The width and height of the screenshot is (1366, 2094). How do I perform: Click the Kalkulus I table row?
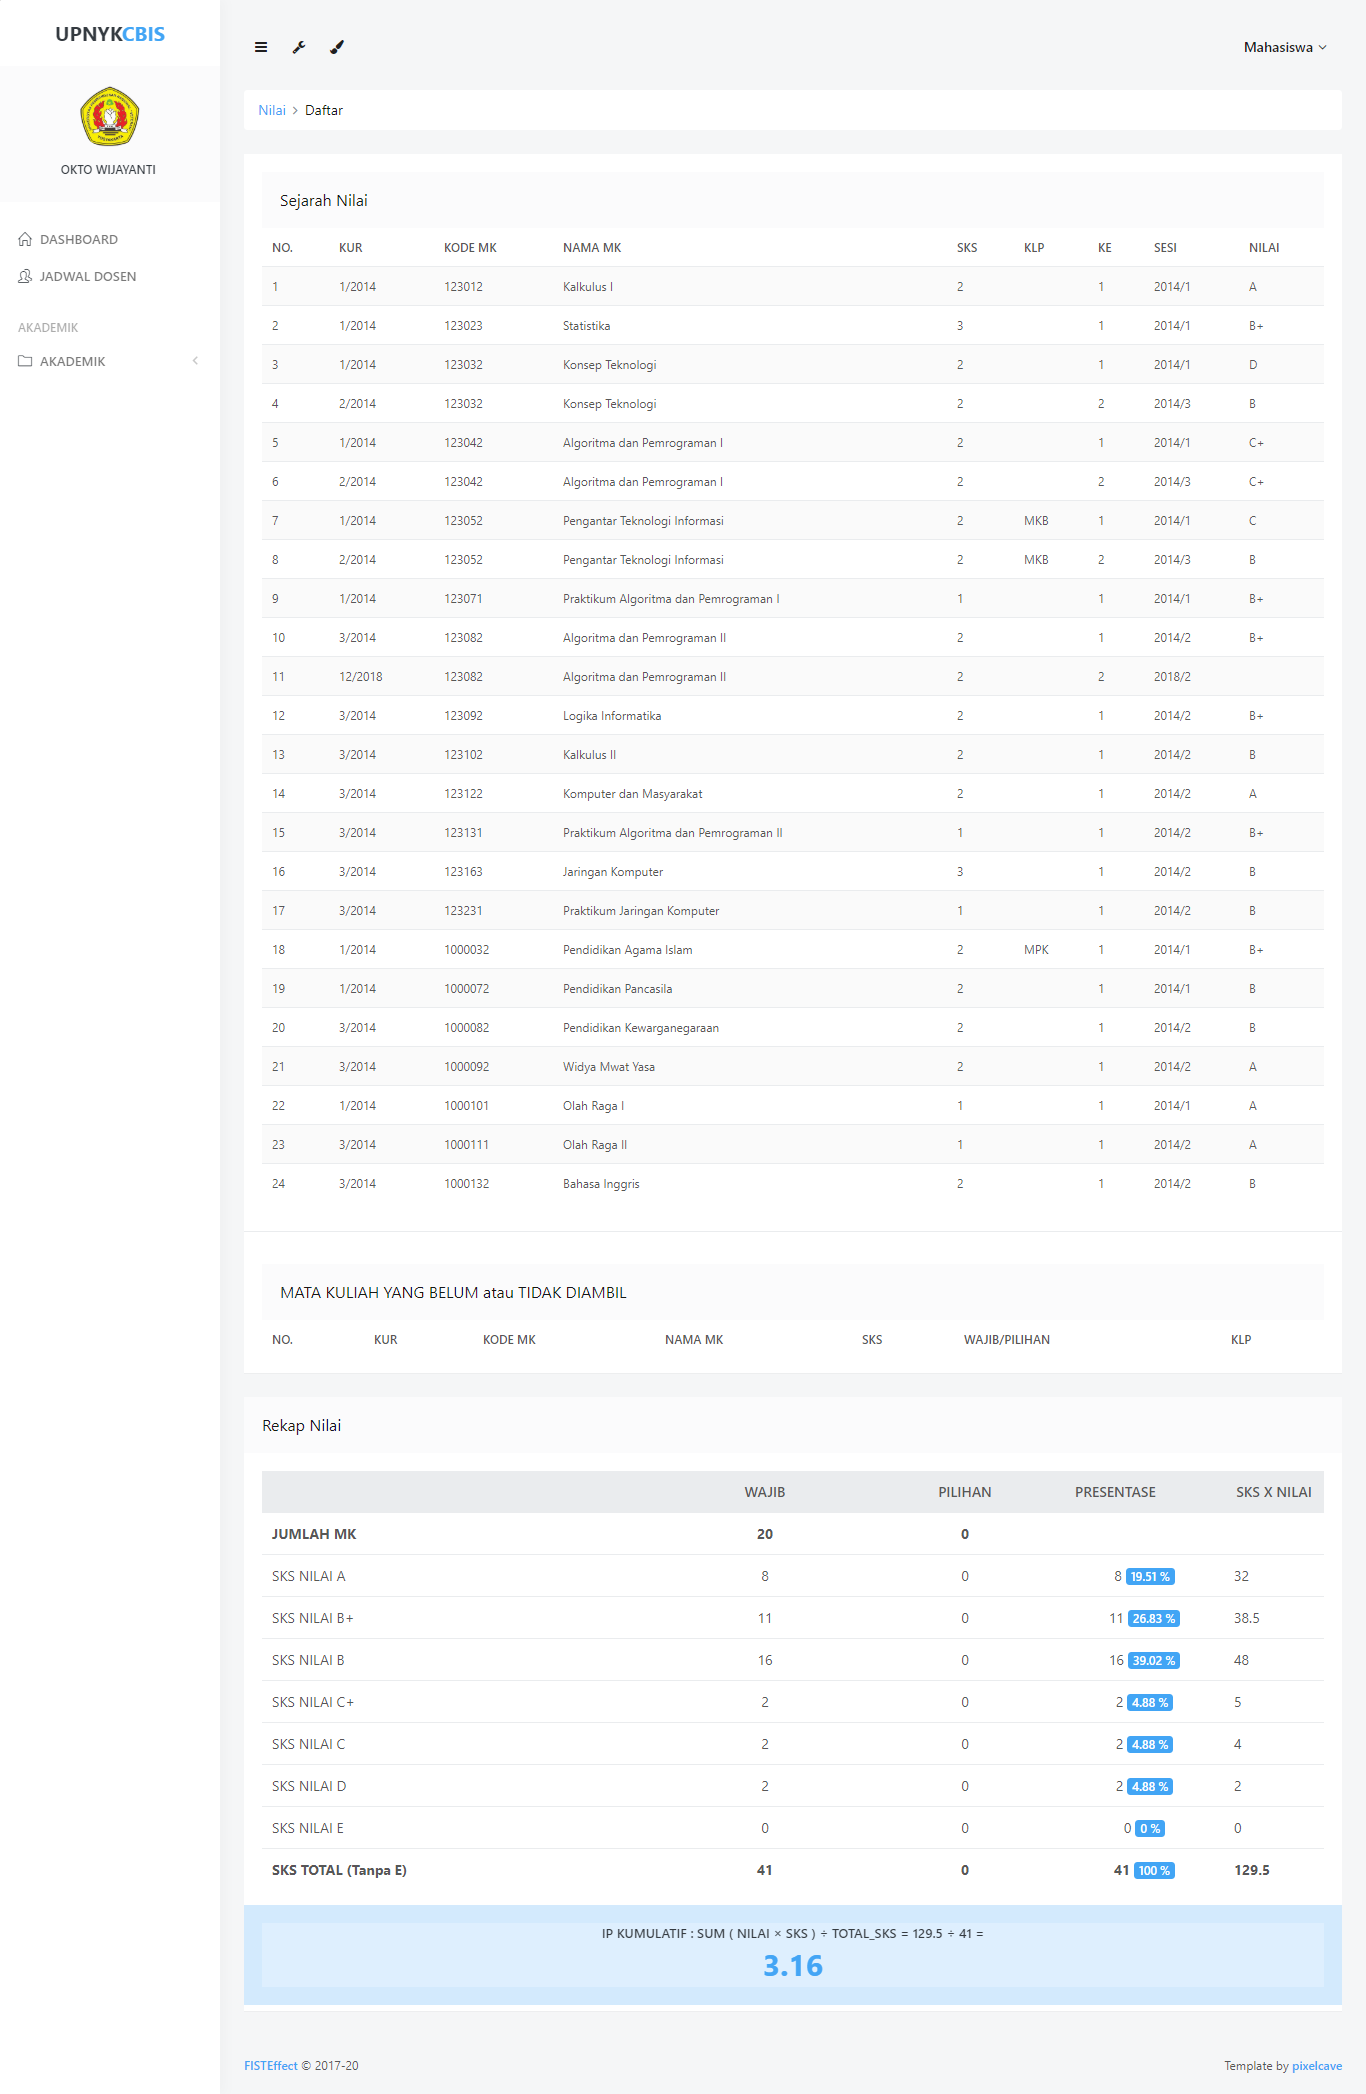(588, 287)
